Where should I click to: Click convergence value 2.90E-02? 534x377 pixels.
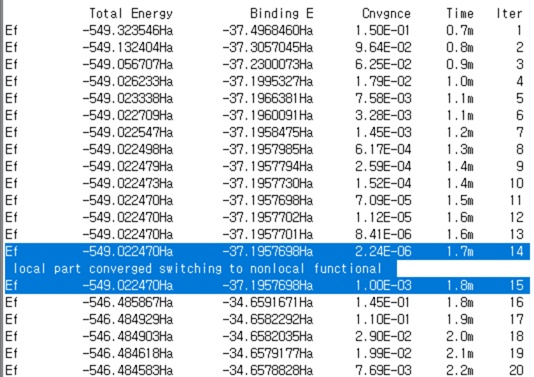click(x=383, y=336)
